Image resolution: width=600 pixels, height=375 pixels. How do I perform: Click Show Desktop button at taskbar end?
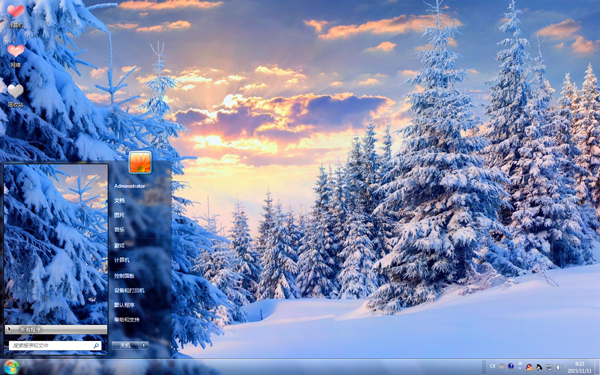(596, 367)
